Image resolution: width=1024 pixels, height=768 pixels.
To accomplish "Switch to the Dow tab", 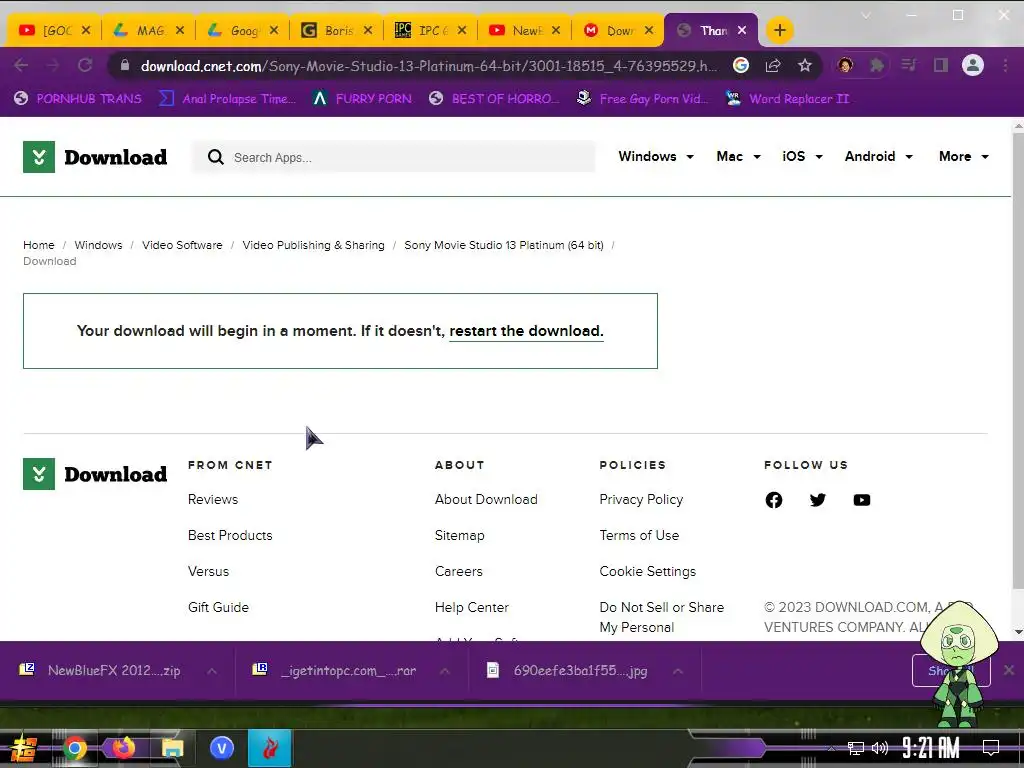I will 618,30.
